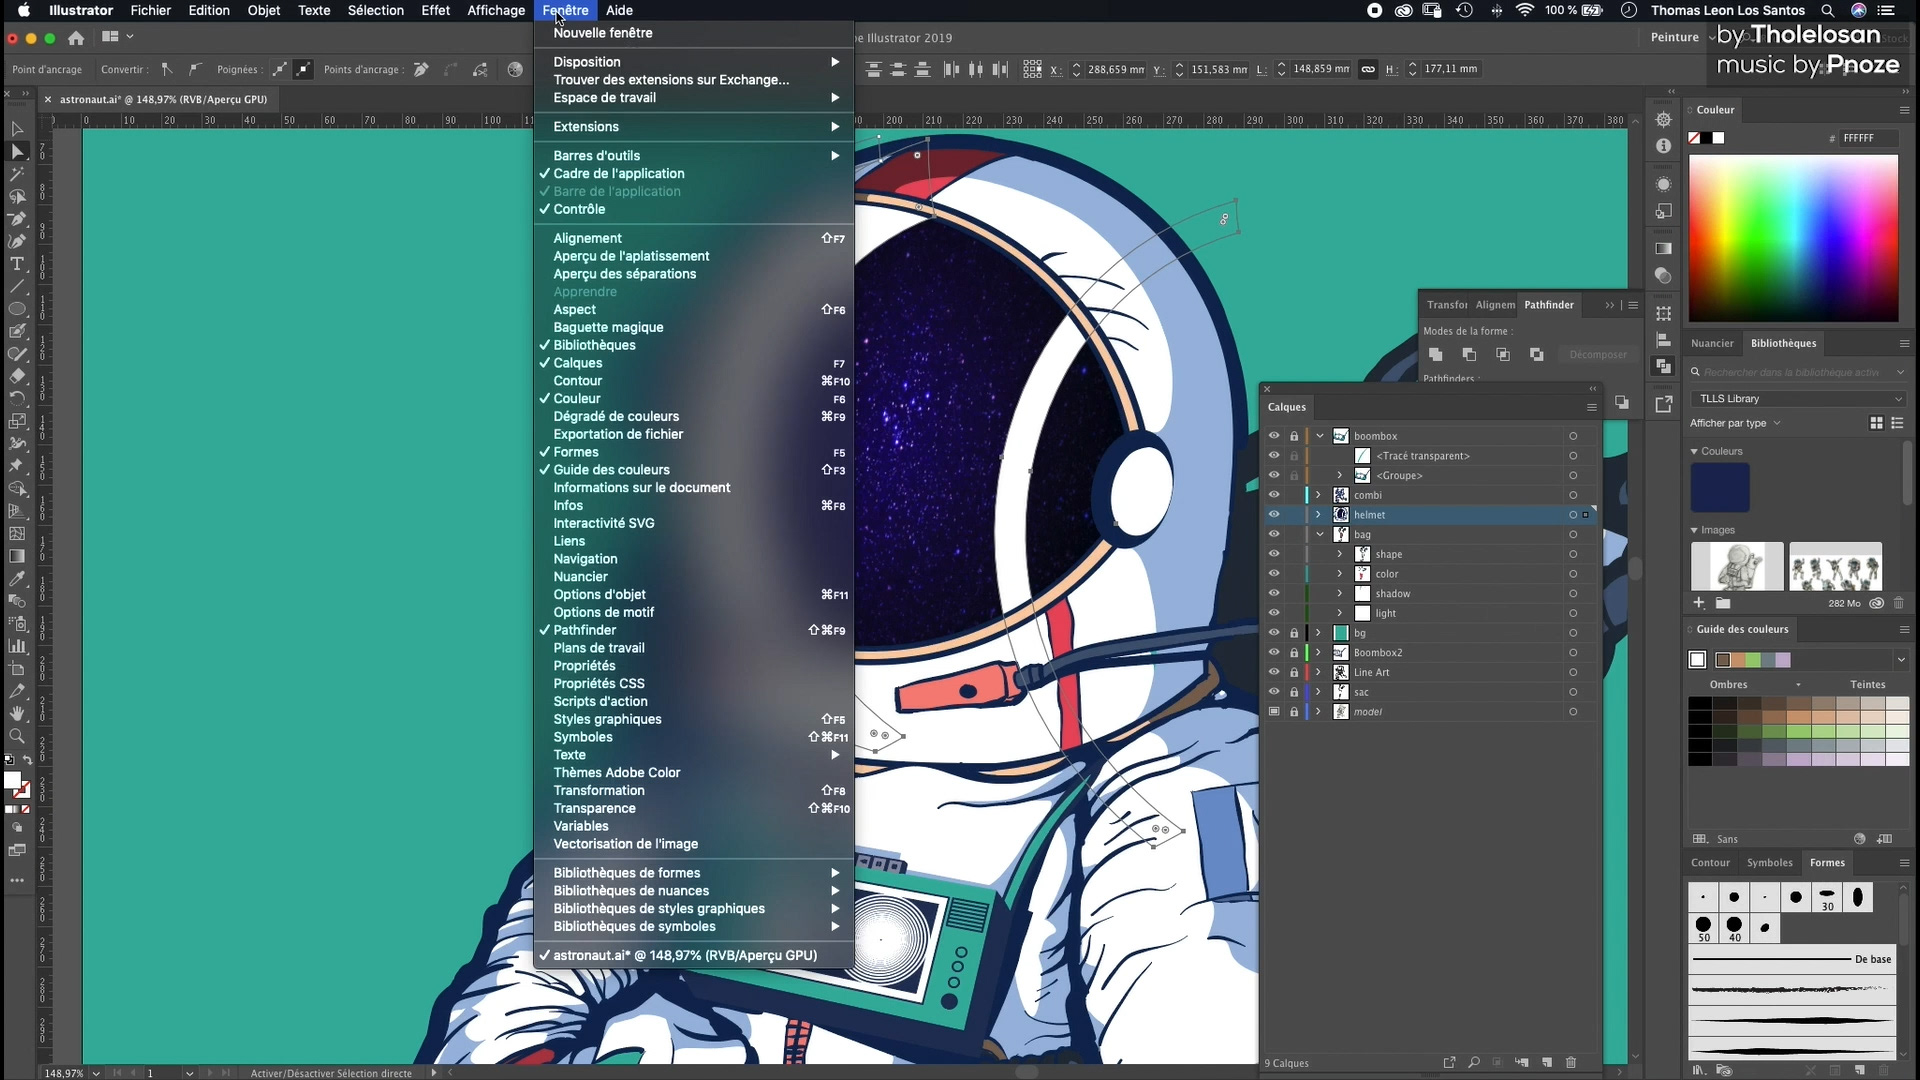Click the Convertir label in control bar

pos(124,70)
